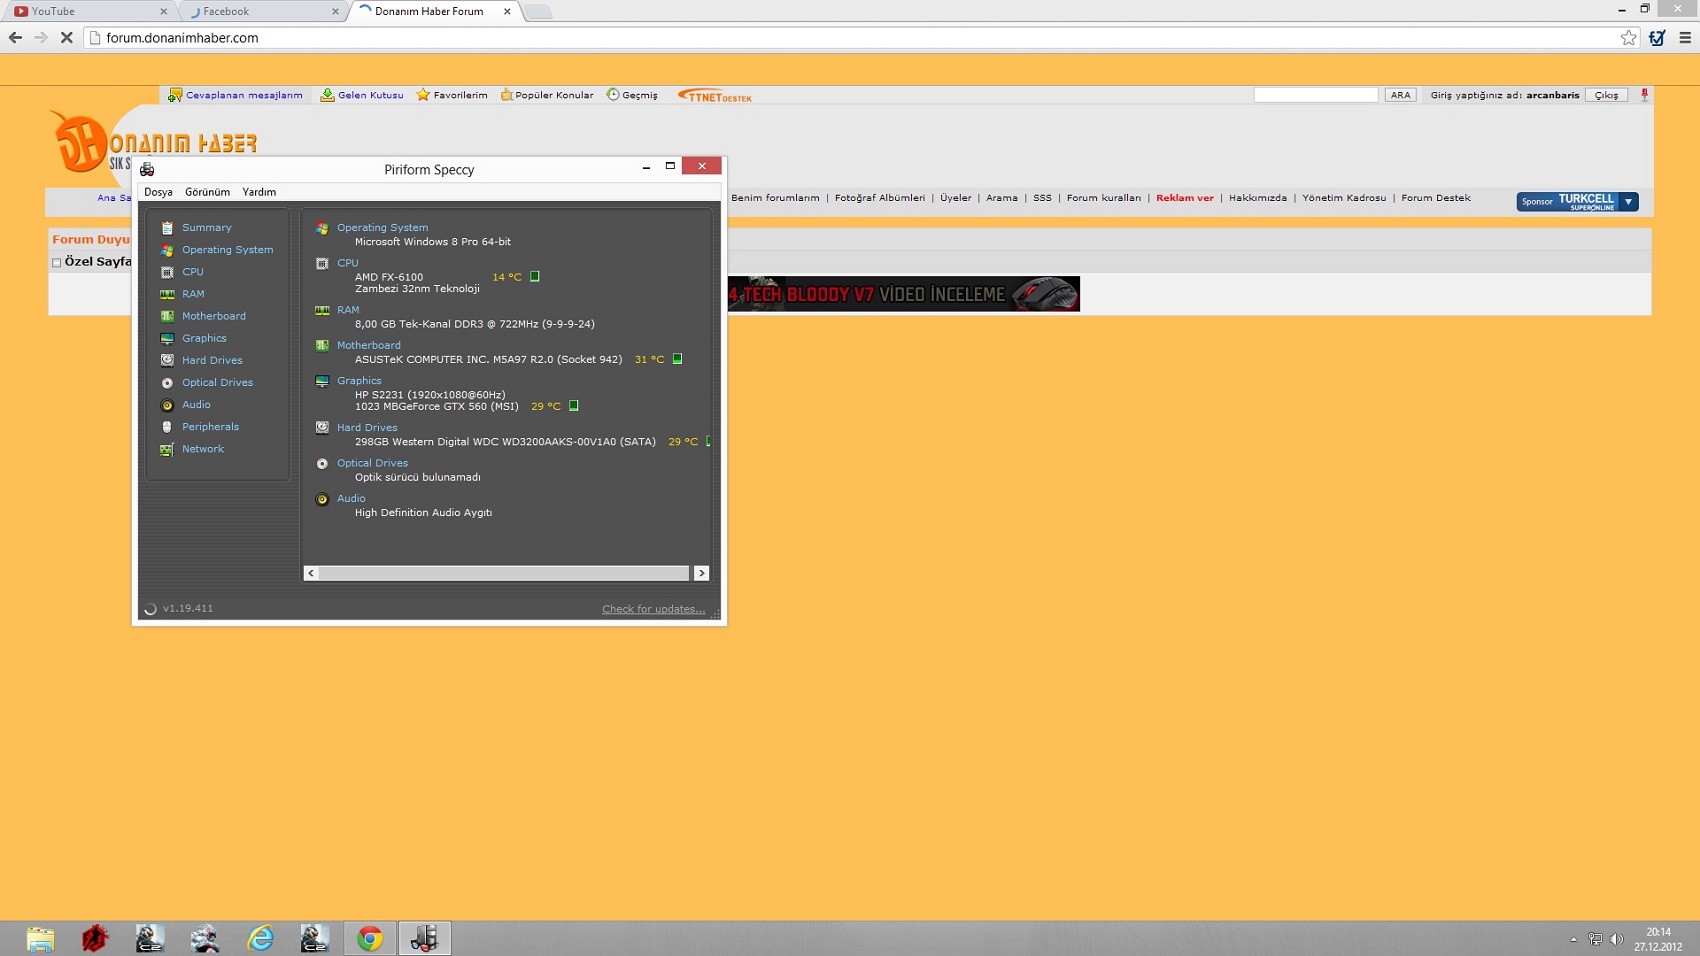Open Graphics heading in summary pane
1700x956 pixels.
click(x=359, y=381)
